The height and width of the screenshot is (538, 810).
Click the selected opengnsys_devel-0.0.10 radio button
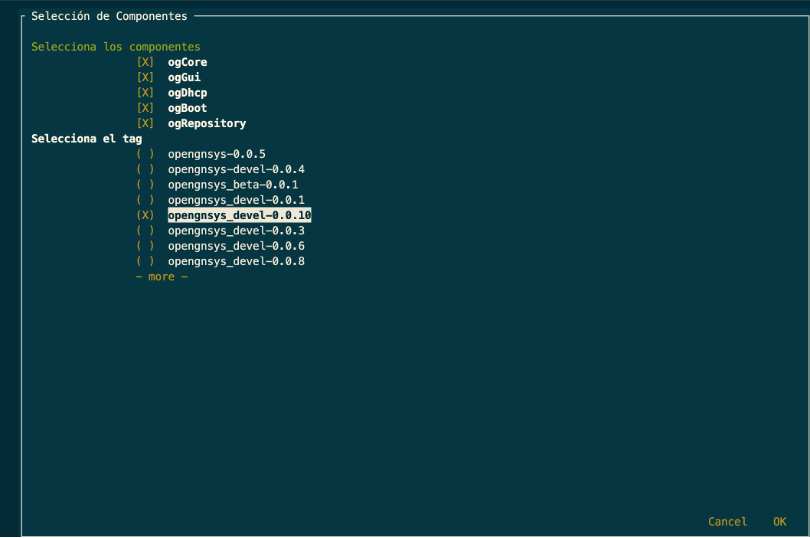pyautogui.click(x=145, y=216)
